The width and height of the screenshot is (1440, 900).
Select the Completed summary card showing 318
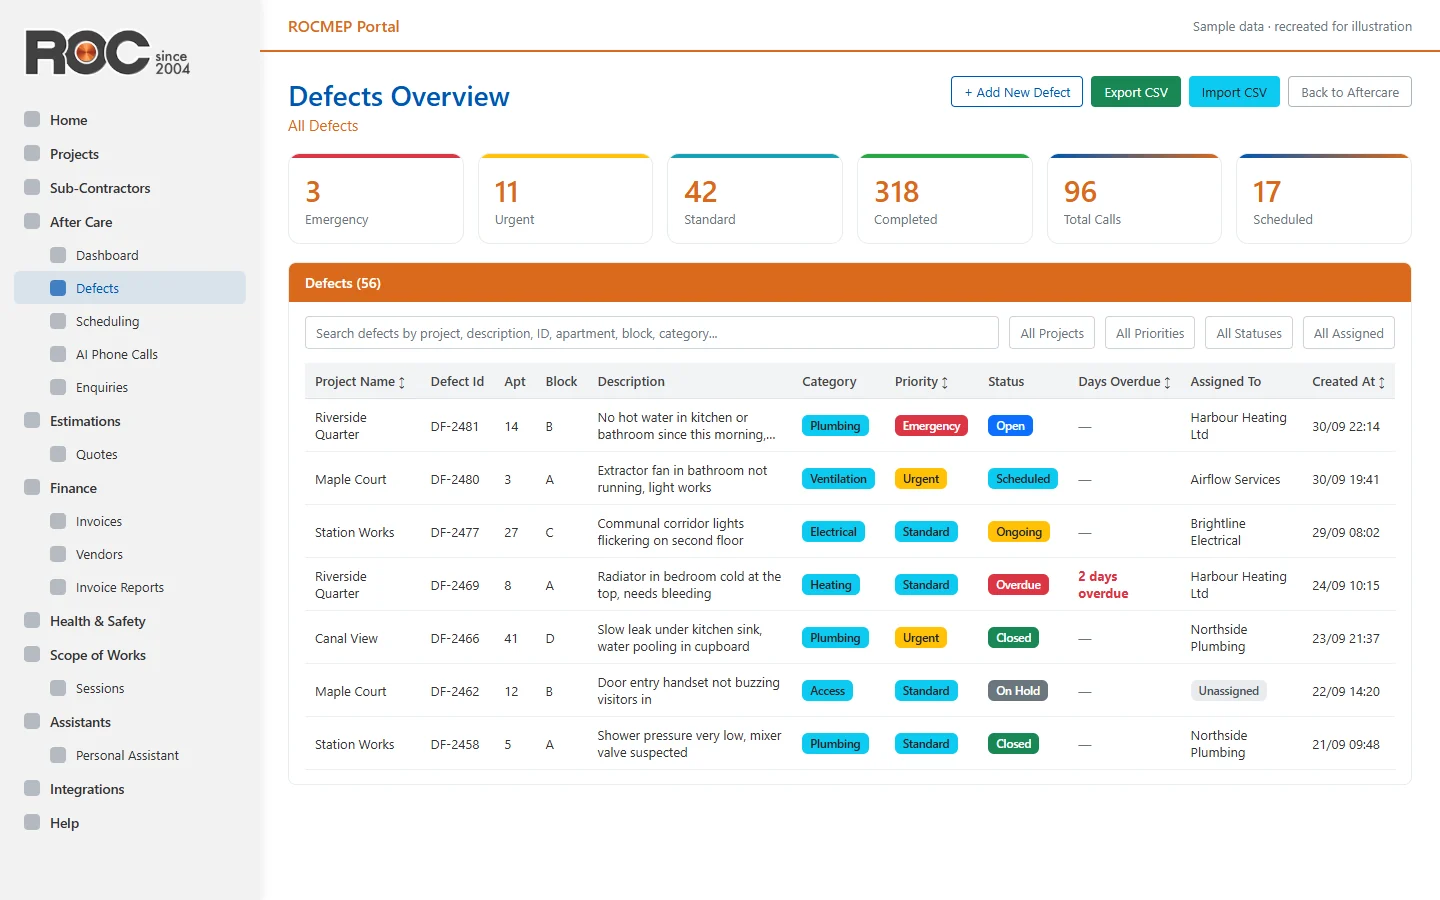pos(945,199)
